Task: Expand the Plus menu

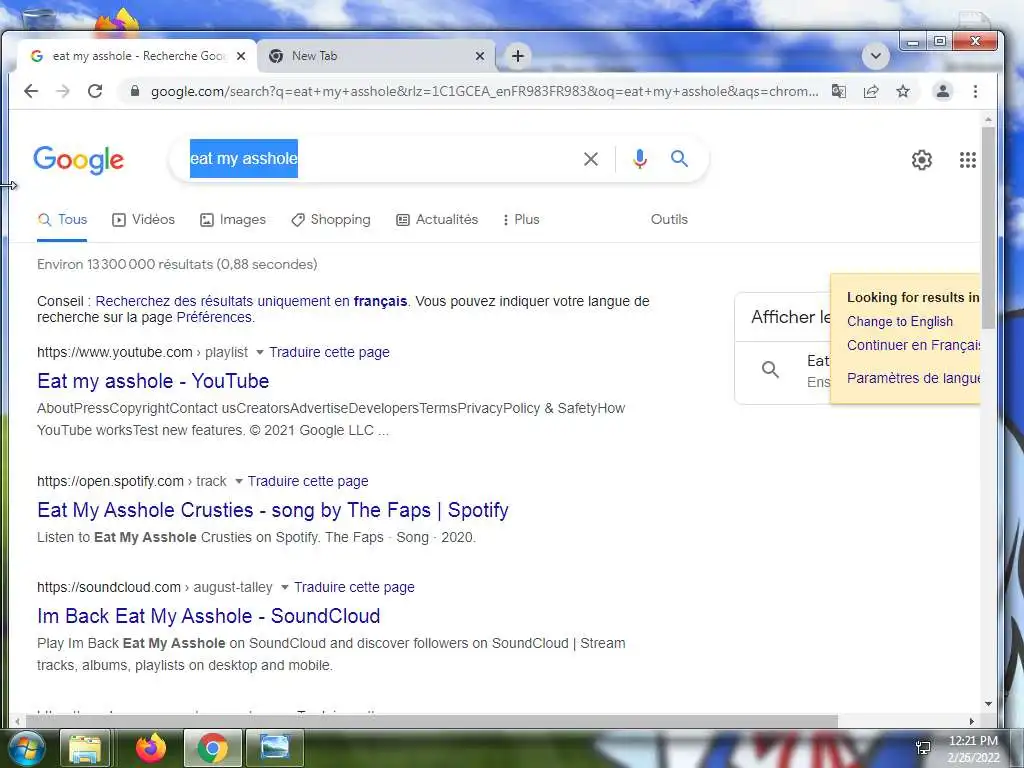Action: coord(520,219)
